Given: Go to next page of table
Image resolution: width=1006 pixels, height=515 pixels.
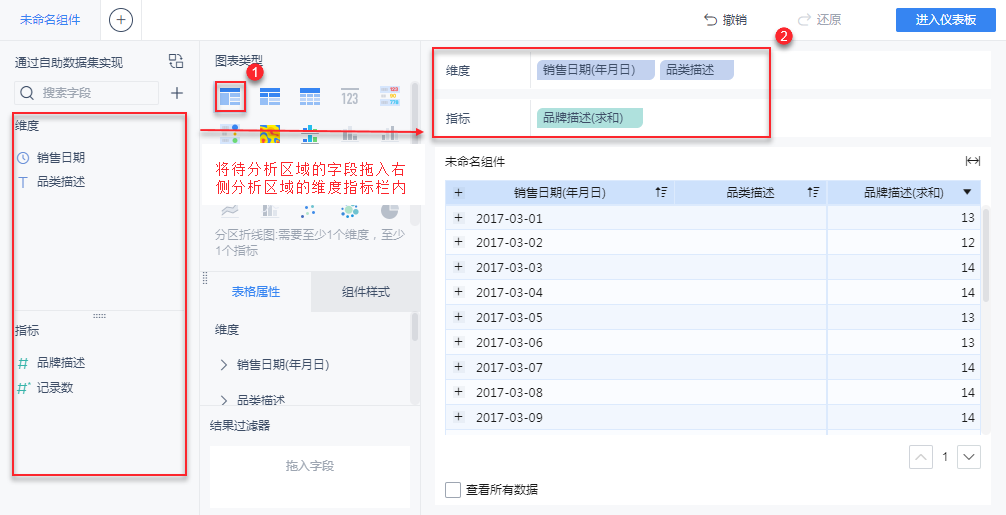Looking at the screenshot, I should coord(968,457).
